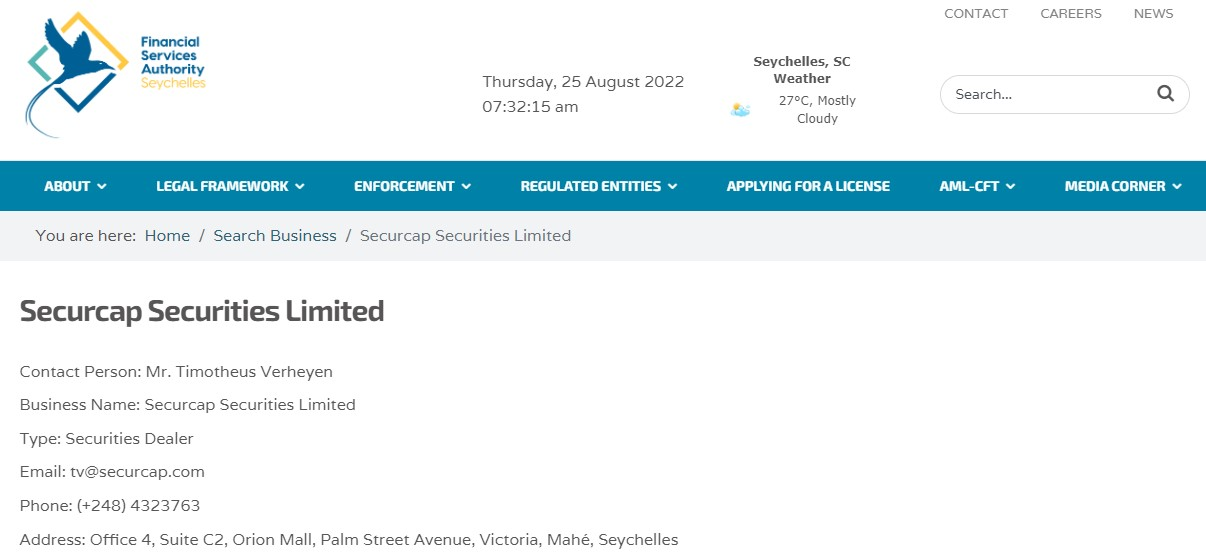The image size is (1206, 557).
Task: Open the Contact page link
Action: click(x=976, y=13)
